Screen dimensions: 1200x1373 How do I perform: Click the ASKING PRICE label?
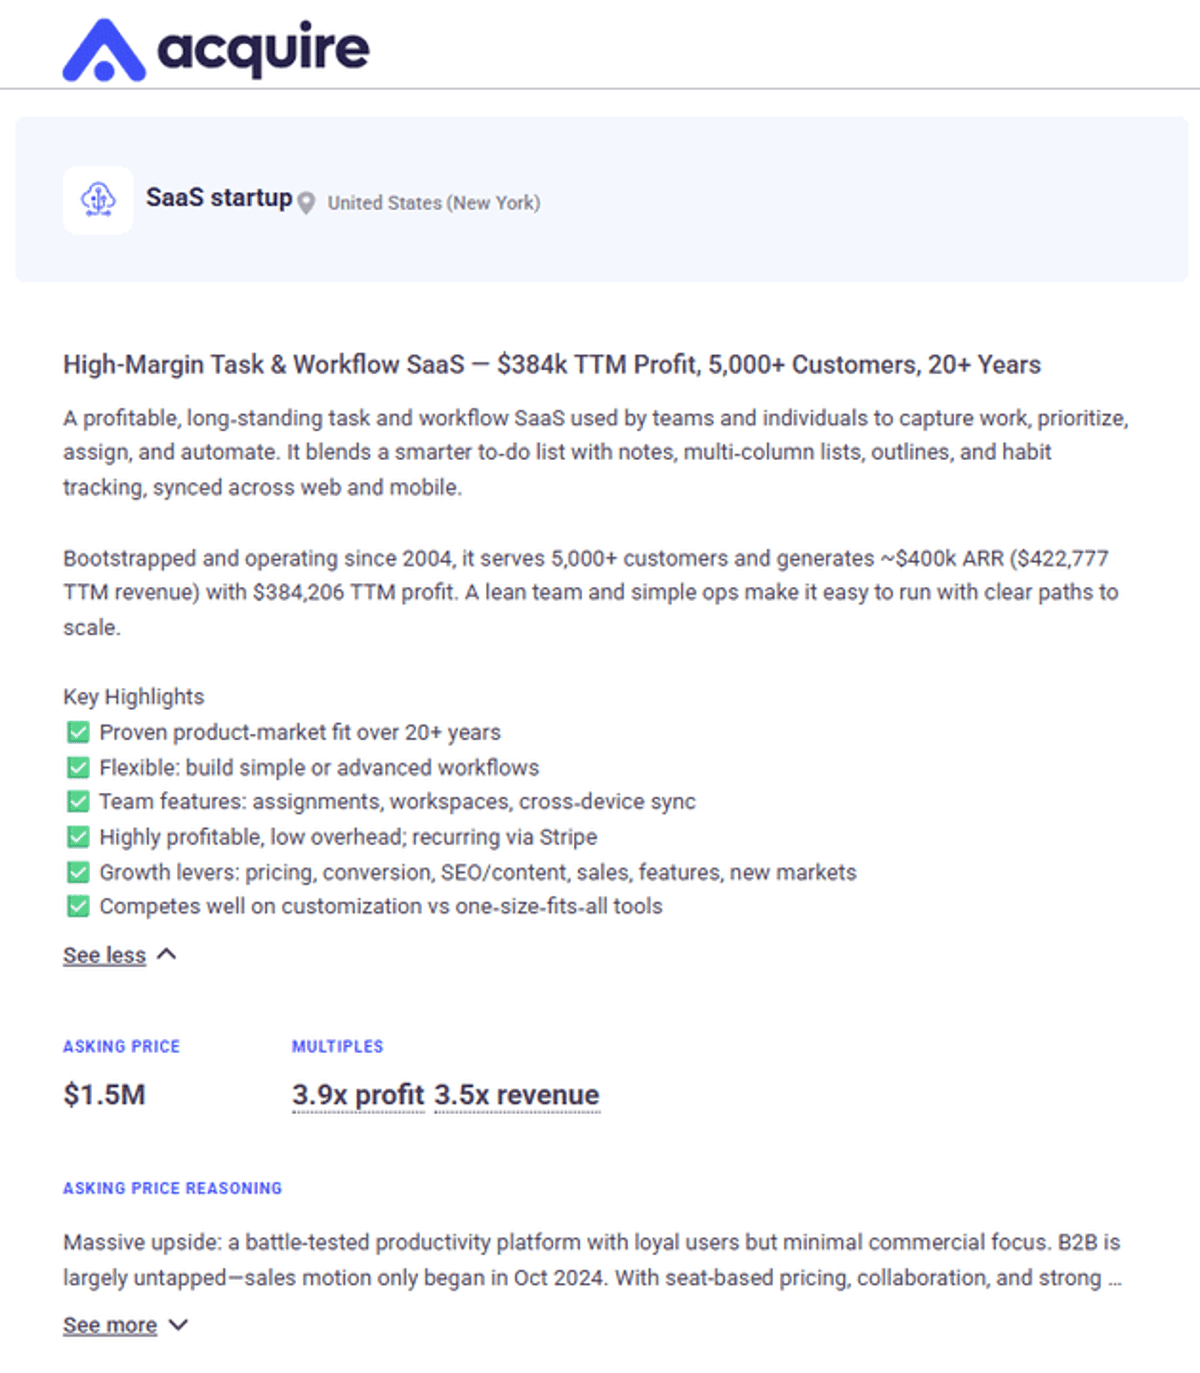point(121,1046)
